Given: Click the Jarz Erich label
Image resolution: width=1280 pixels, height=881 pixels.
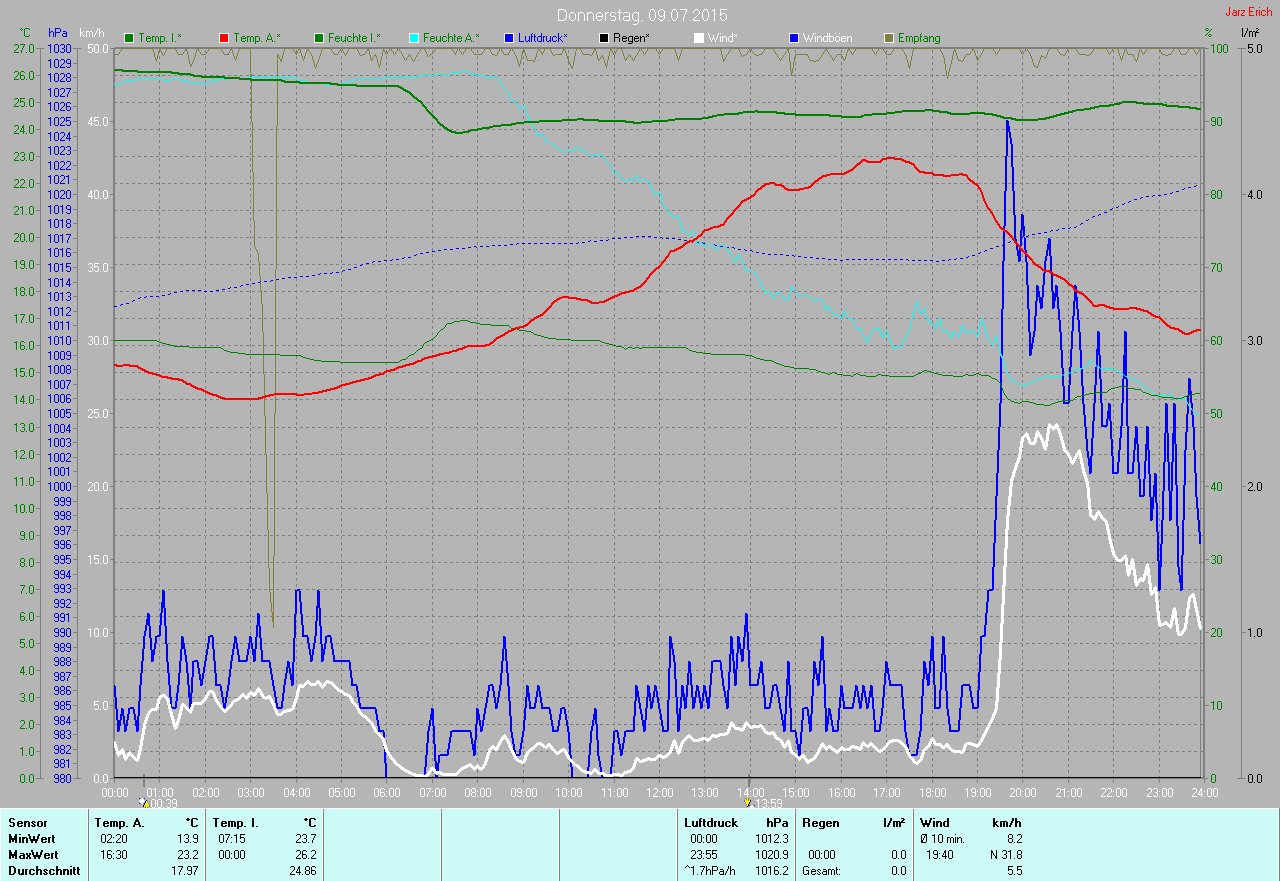Looking at the screenshot, I should coord(1249,12).
